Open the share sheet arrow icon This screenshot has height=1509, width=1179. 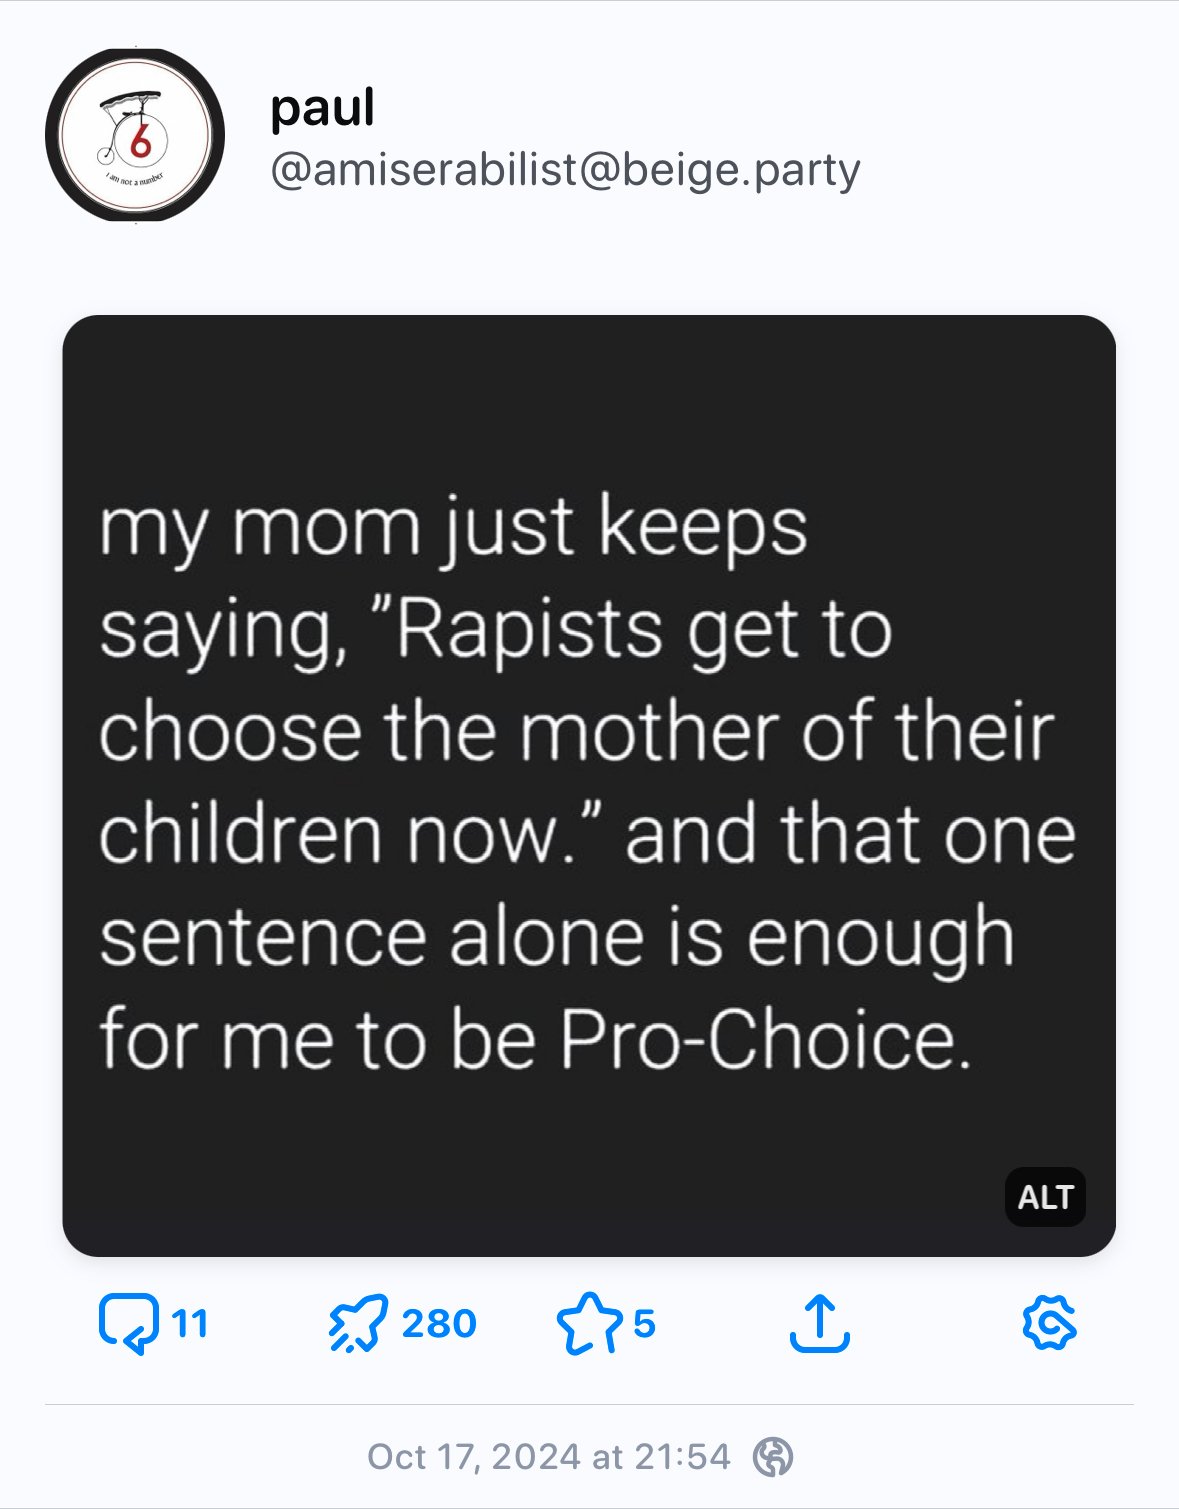819,1322
